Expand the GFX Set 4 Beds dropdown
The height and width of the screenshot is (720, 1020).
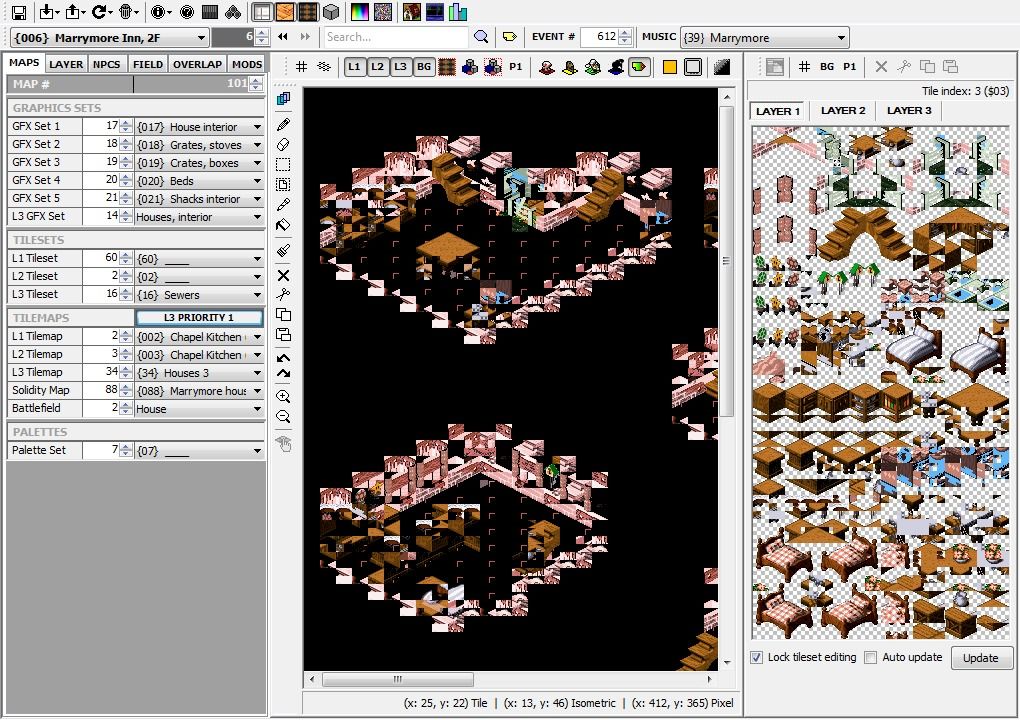(257, 181)
